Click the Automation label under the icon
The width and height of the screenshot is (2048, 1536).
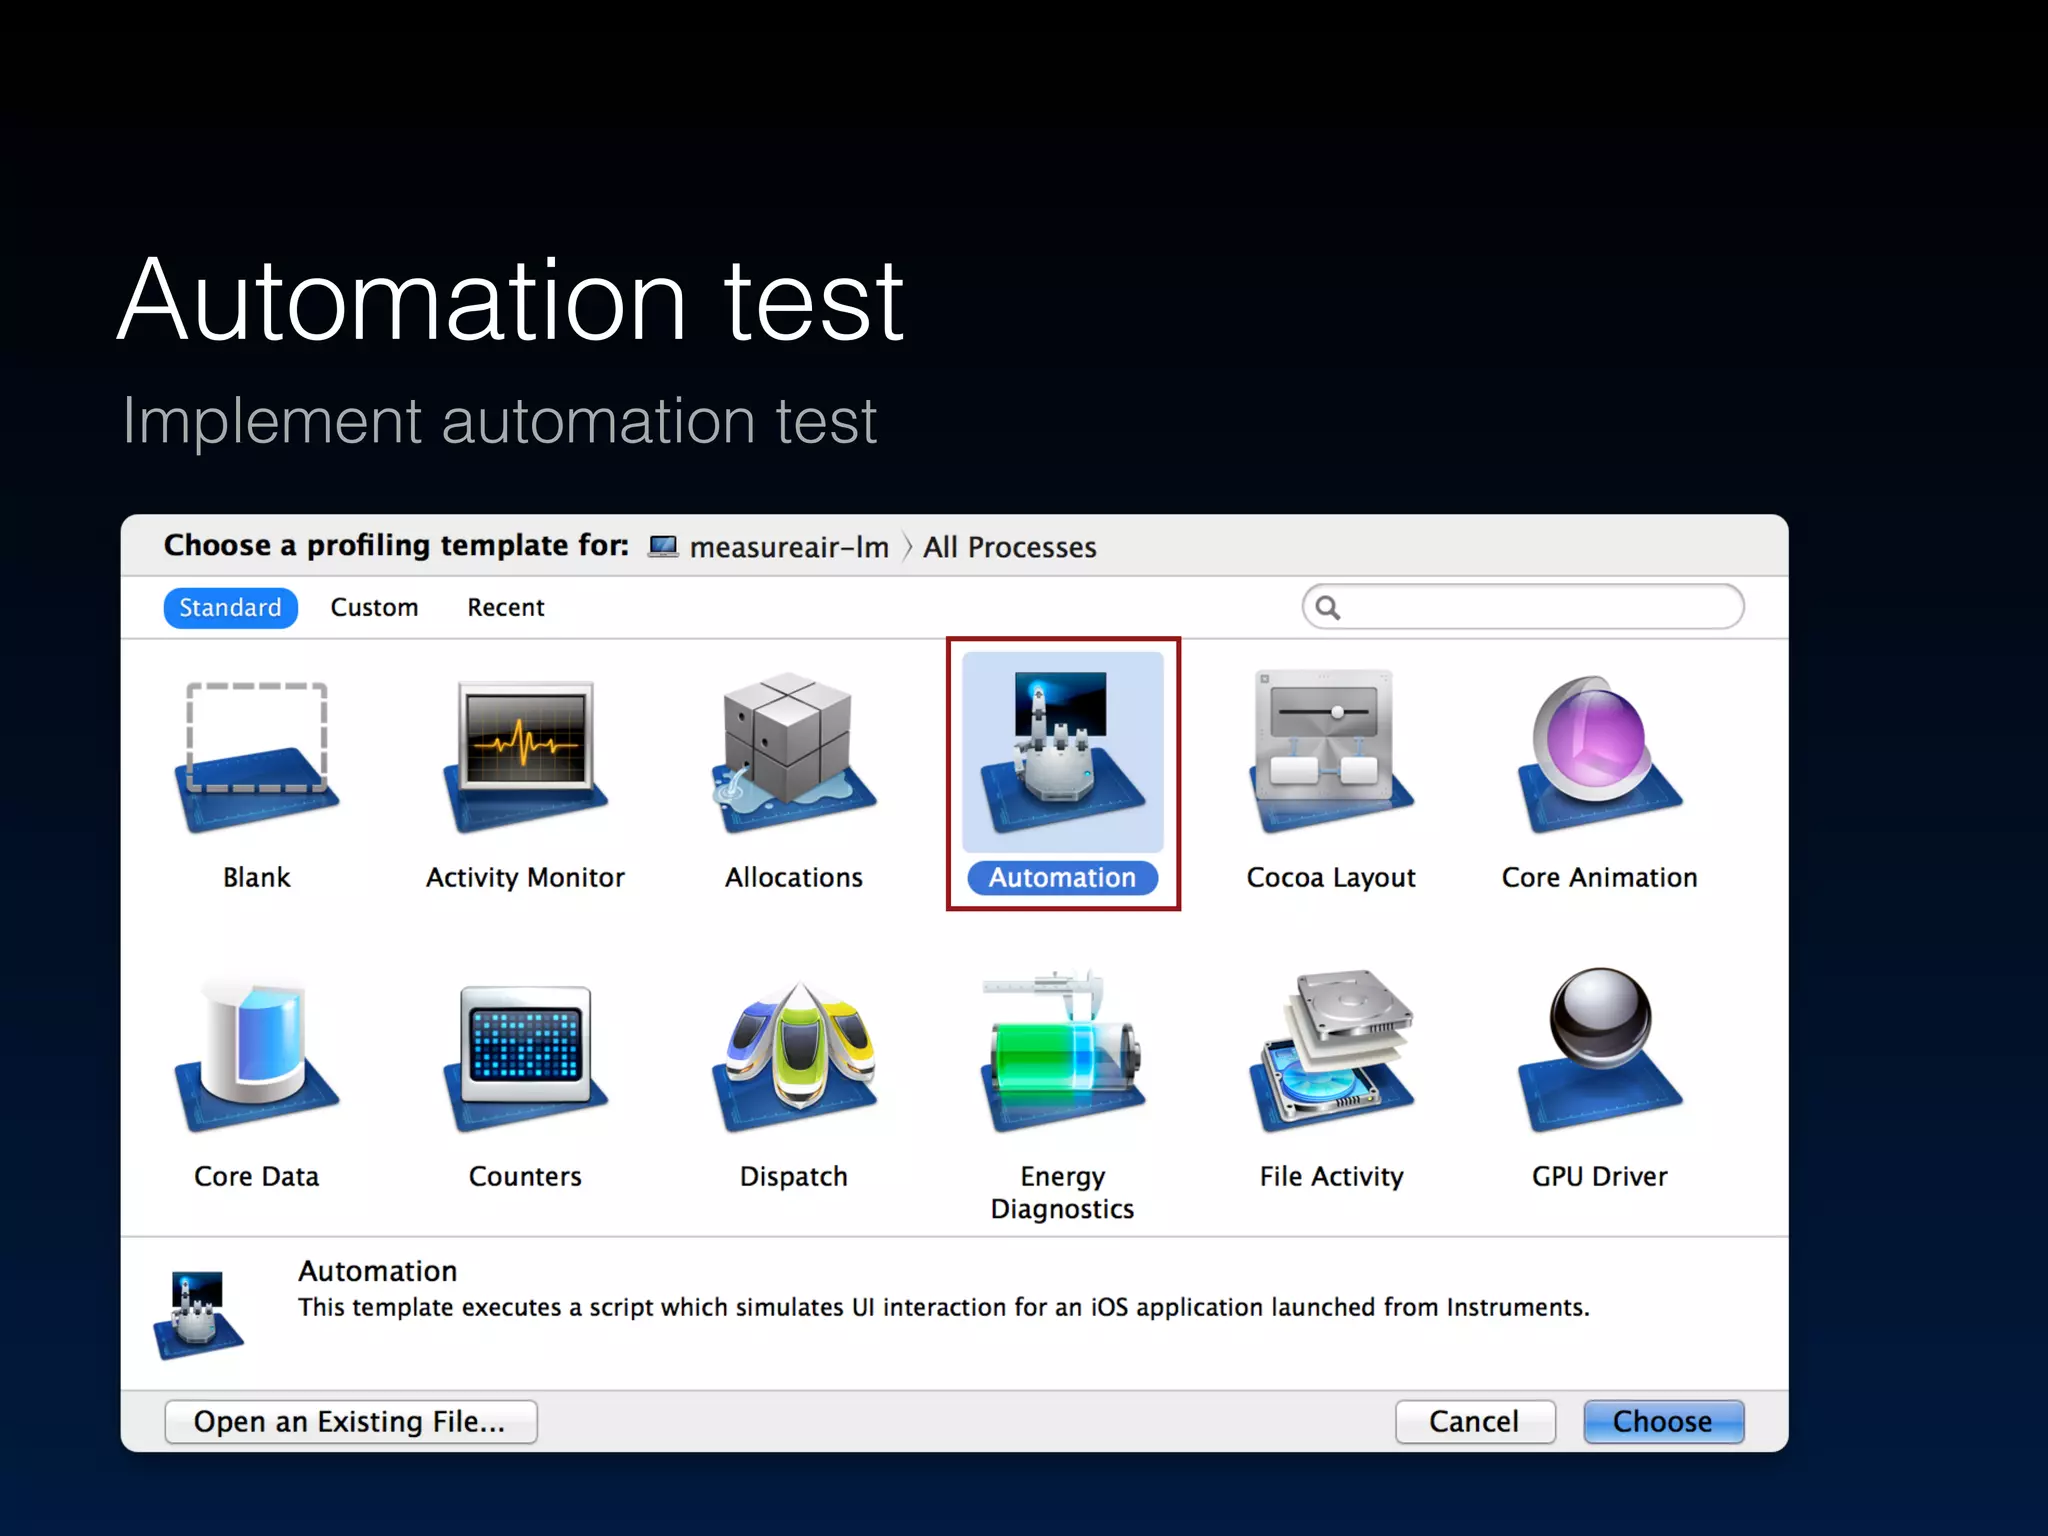pos(1063,877)
